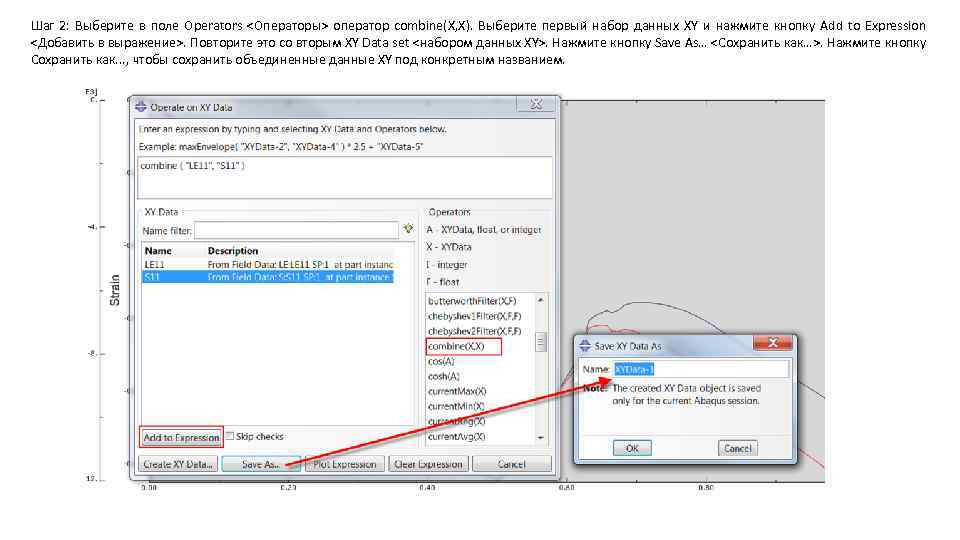
Task: Click the Description column header
Action: 233,250
